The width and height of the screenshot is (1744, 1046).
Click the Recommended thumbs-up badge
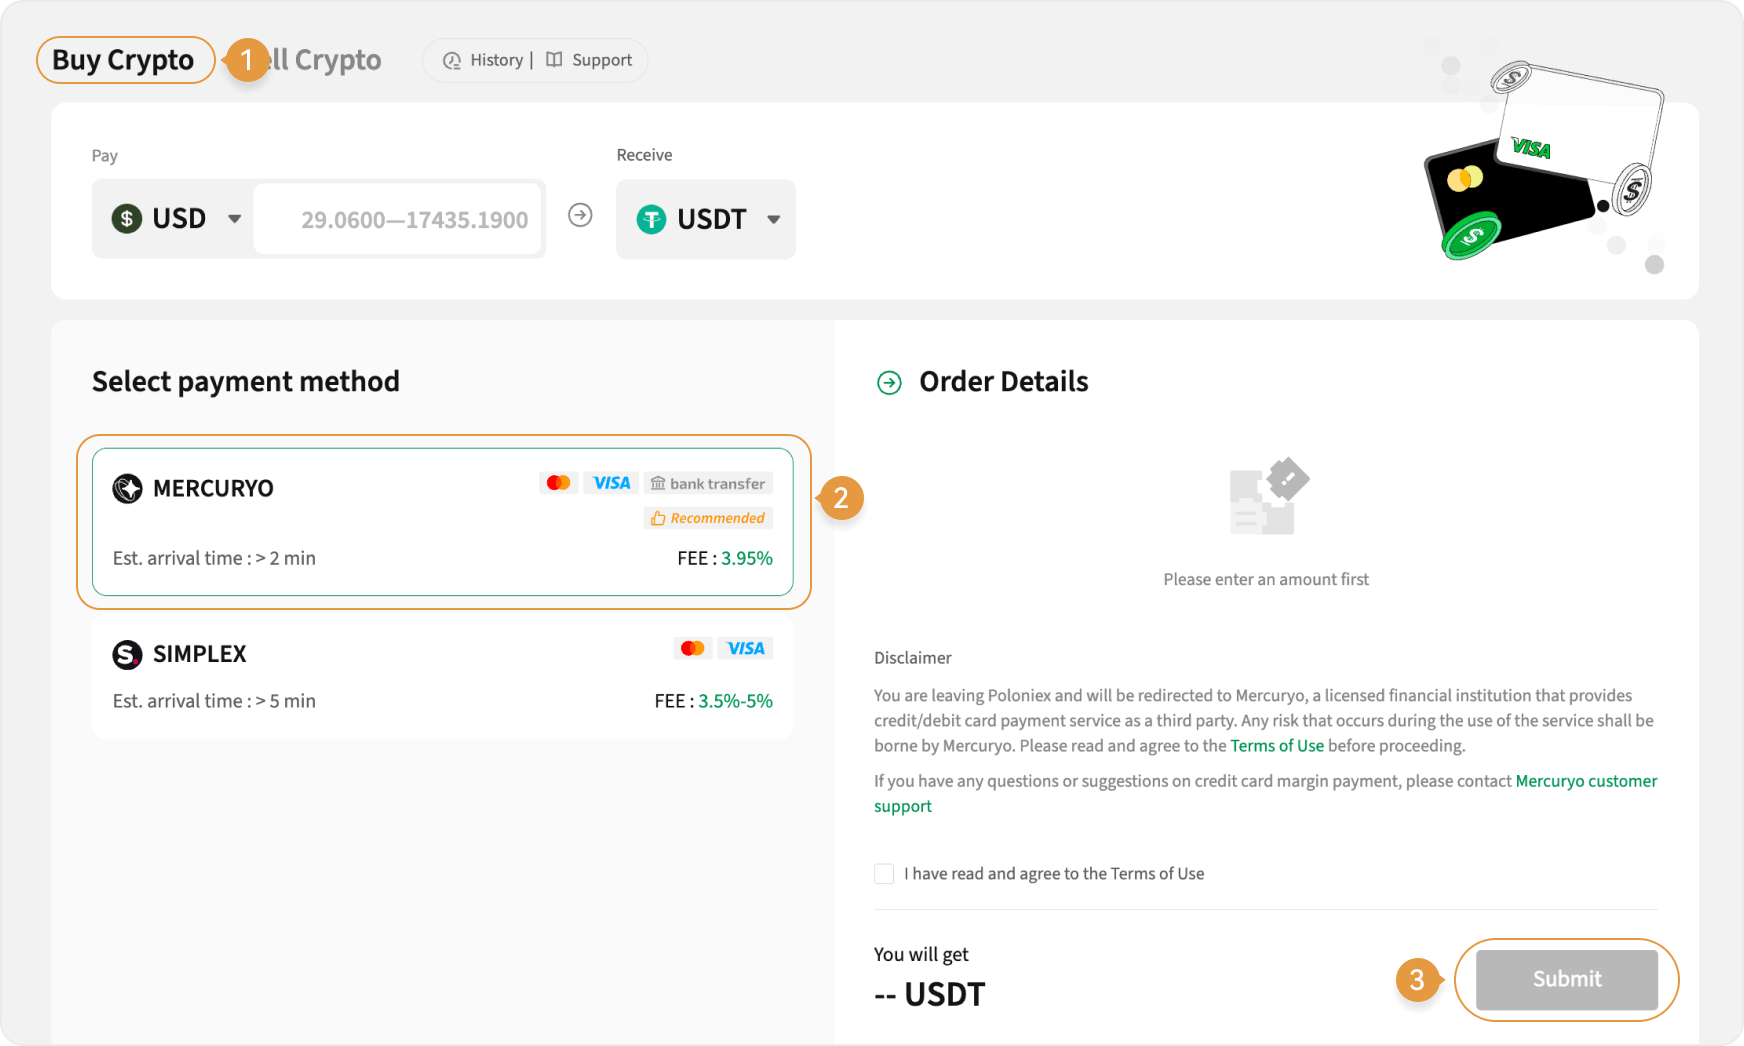click(x=708, y=518)
